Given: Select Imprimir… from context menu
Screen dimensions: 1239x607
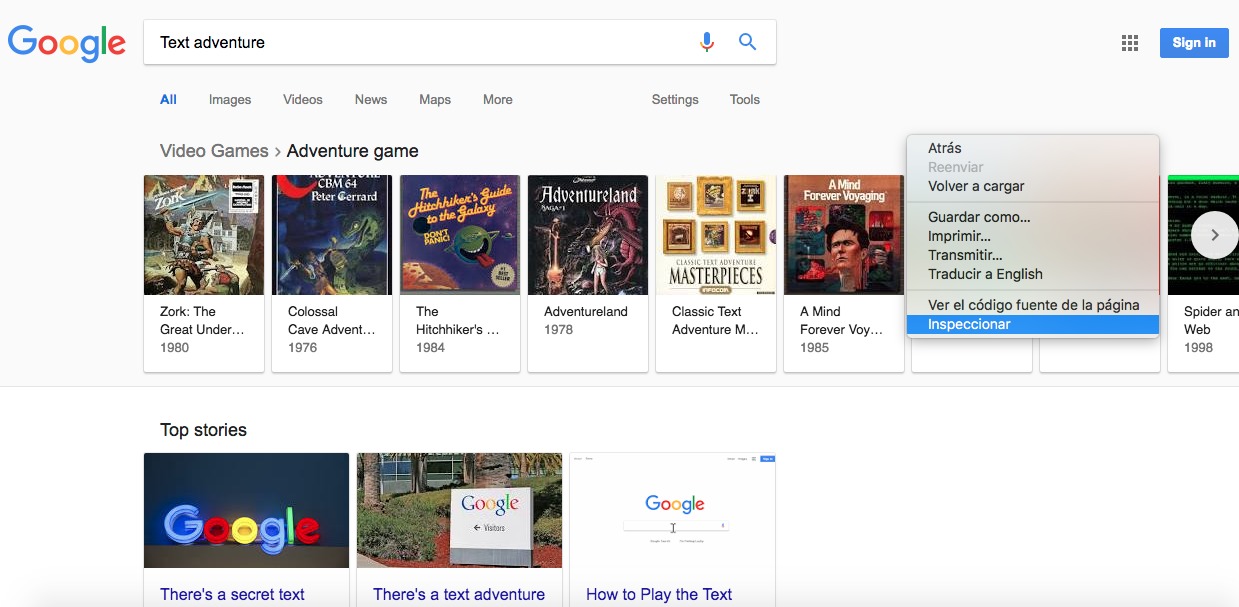Looking at the screenshot, I should [1033, 236].
